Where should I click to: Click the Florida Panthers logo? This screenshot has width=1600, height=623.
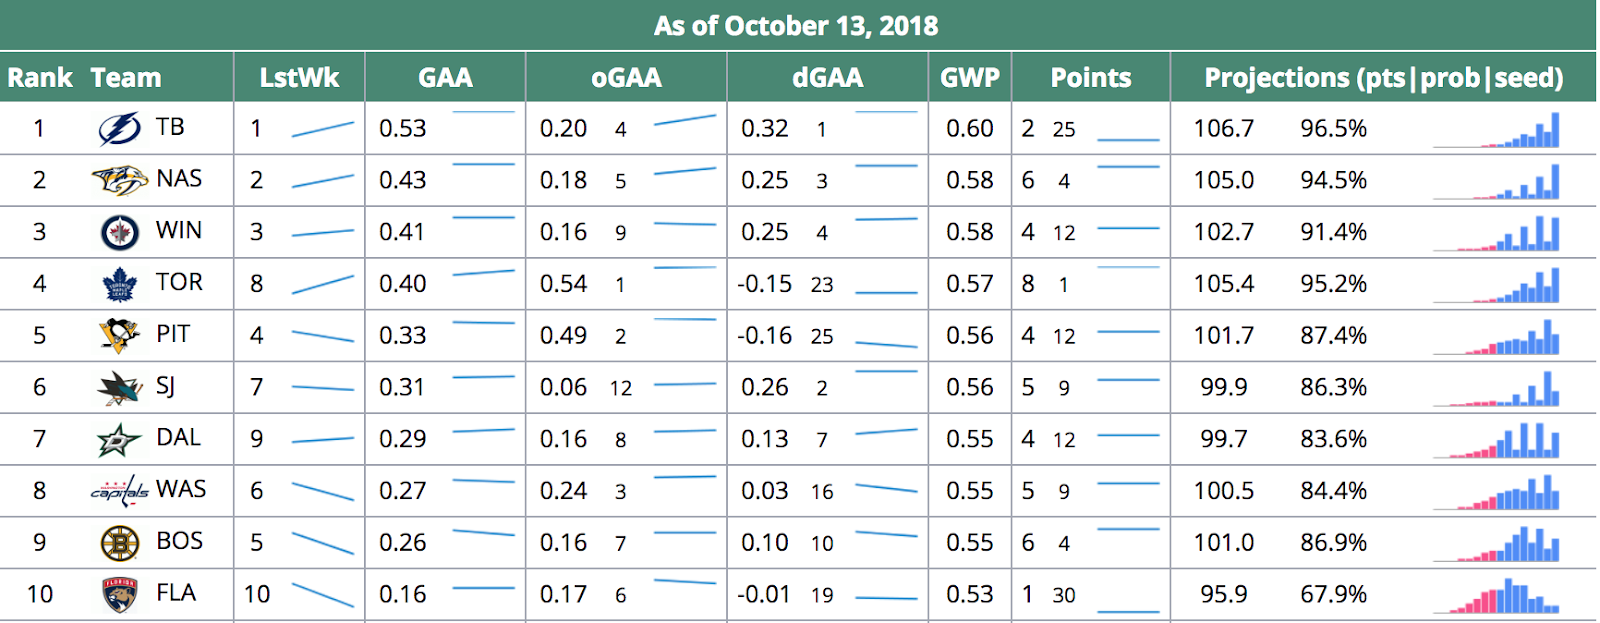pyautogui.click(x=119, y=594)
